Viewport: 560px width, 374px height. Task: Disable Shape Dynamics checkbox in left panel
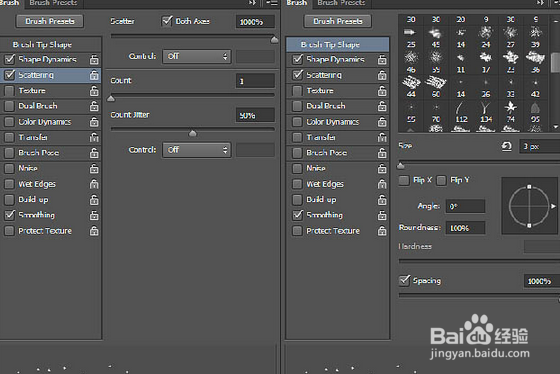tap(10, 59)
